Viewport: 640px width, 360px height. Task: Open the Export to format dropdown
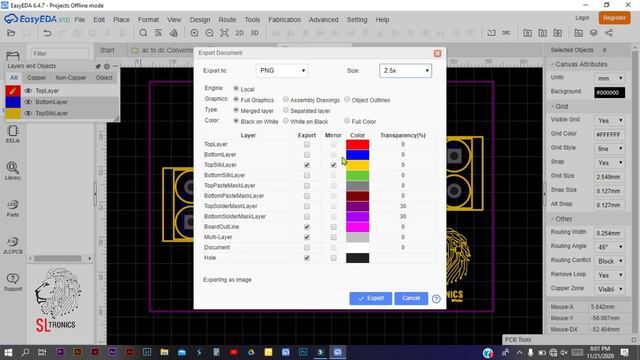click(282, 71)
